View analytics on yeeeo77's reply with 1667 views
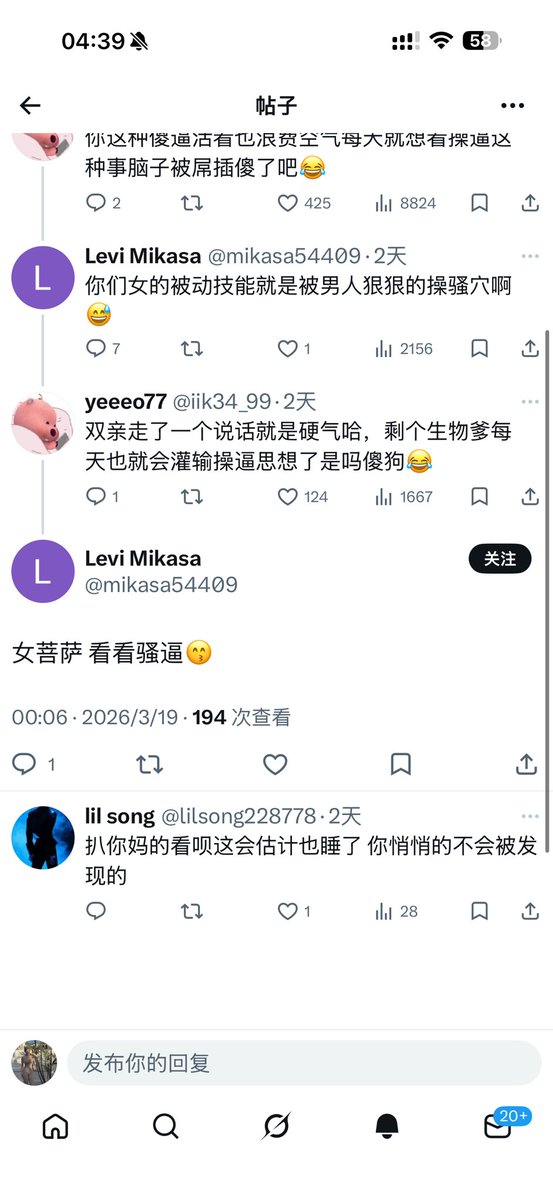Screen dimensions: 553x1200 coord(404,496)
